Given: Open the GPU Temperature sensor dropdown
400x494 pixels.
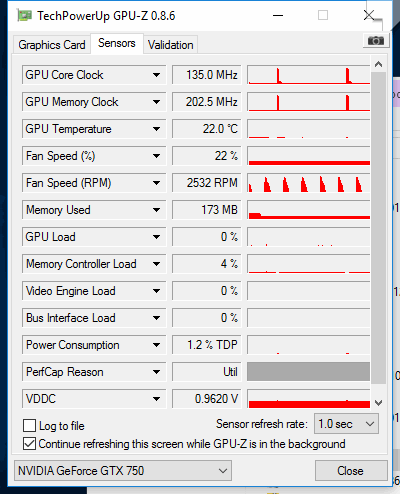Looking at the screenshot, I should point(156,129).
